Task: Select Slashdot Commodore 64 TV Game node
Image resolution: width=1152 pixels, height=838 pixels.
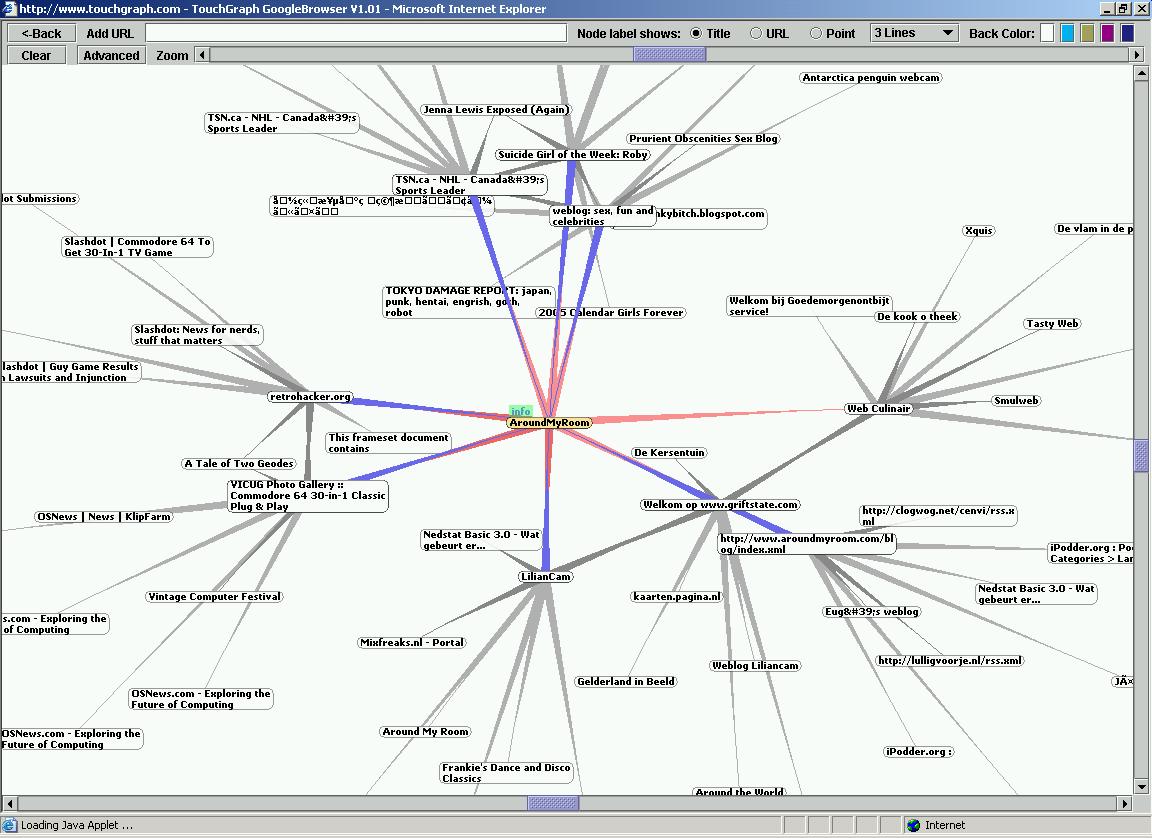Action: click(137, 247)
